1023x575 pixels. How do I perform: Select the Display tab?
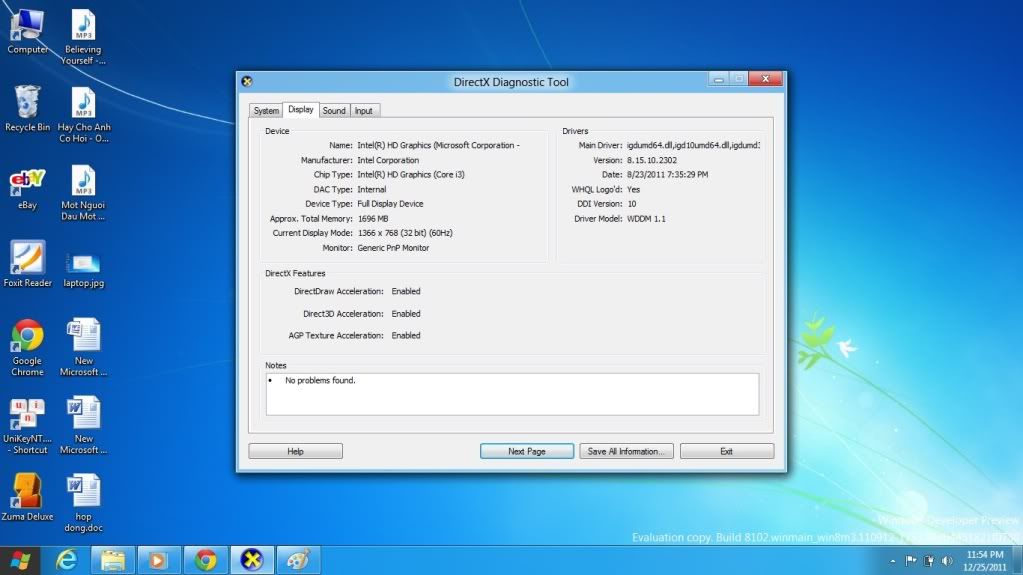coord(301,110)
